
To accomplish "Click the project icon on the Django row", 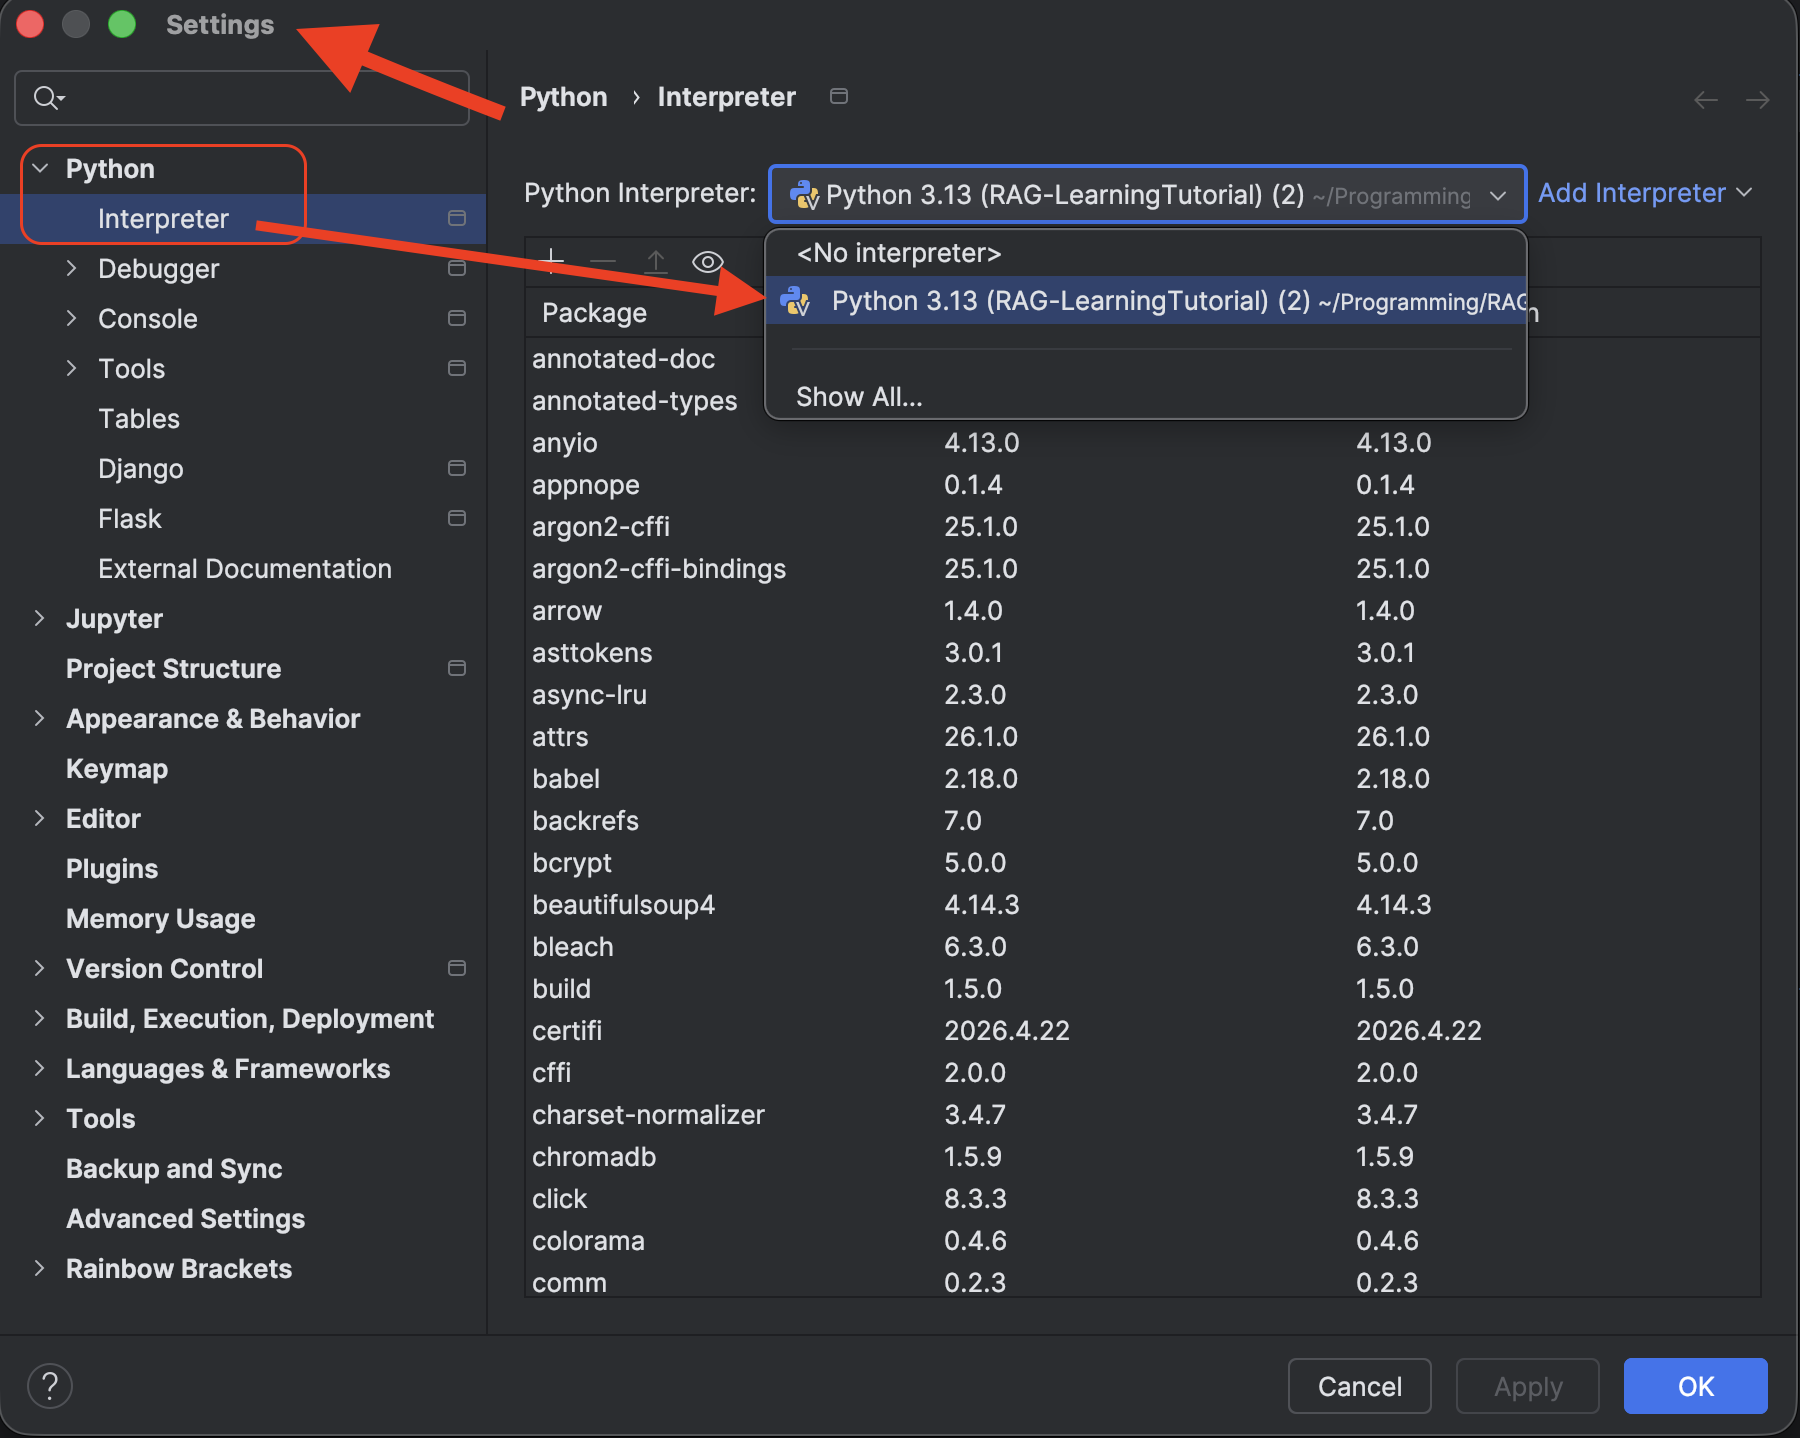I will click(x=457, y=468).
